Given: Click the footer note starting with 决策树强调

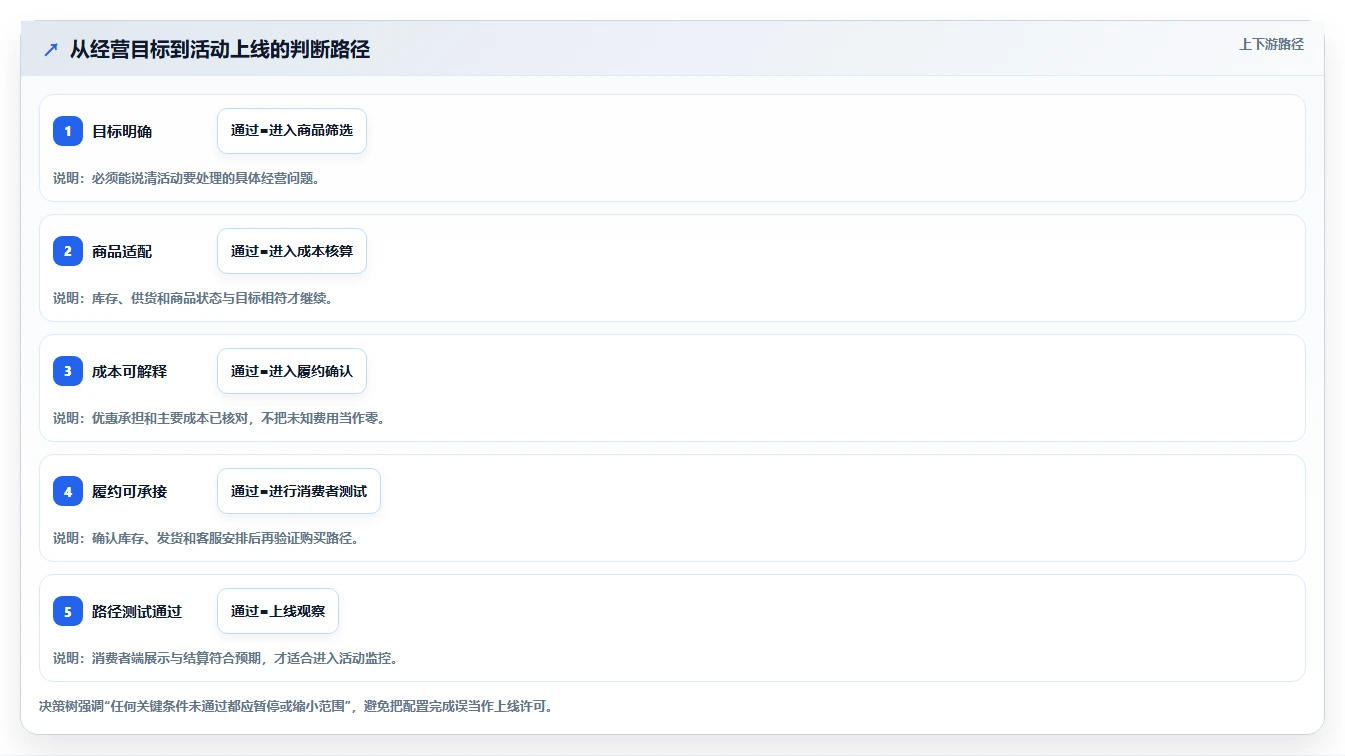Looking at the screenshot, I should click(x=296, y=706).
